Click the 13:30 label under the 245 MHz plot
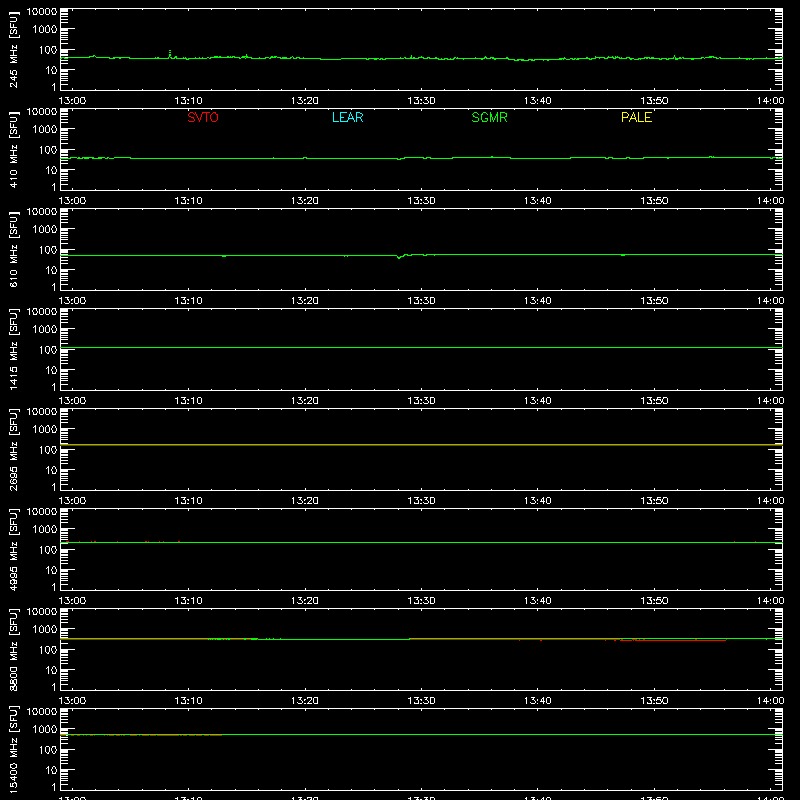 421,101
